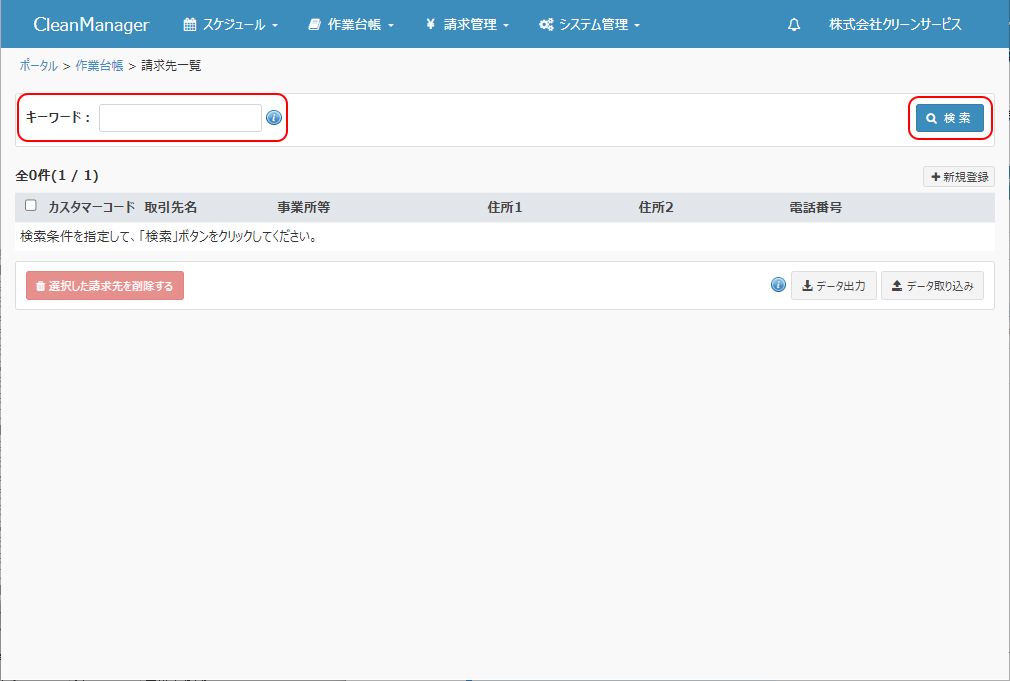
Task: Expand the 作業台帳 menu
Action: (351, 25)
